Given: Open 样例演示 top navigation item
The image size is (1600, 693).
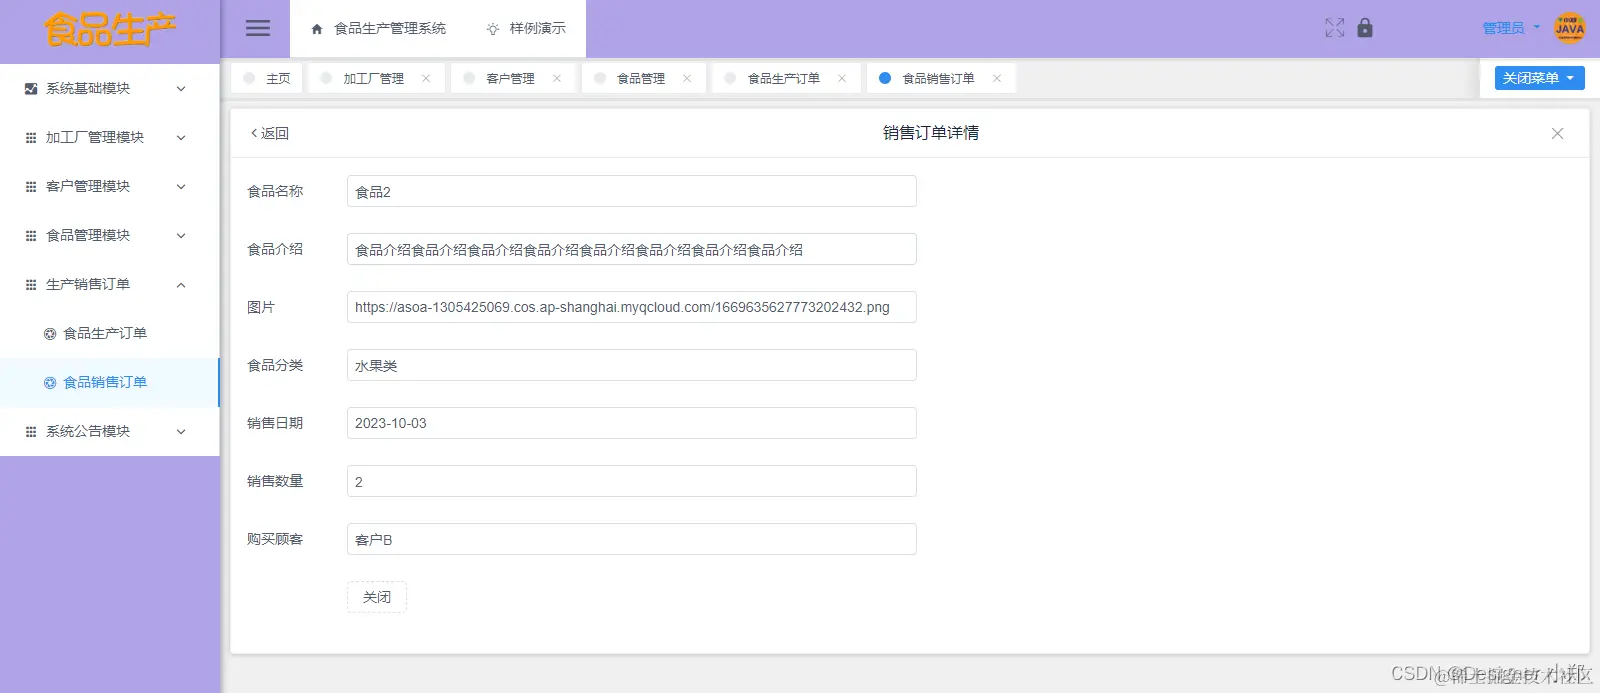Looking at the screenshot, I should tap(526, 29).
